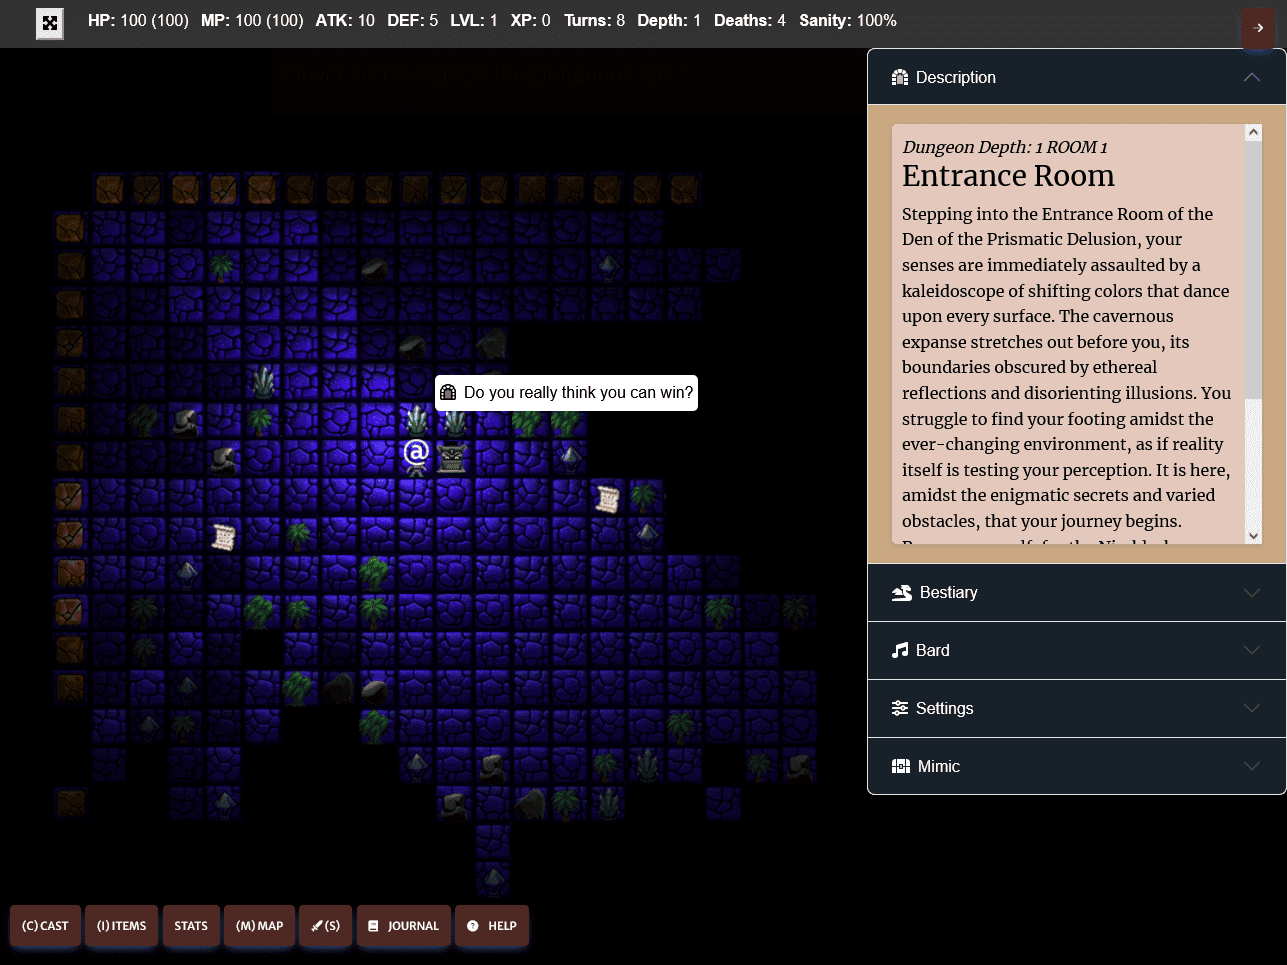This screenshot has width=1287, height=965.
Task: Collapse the side panel with the arrow button
Action: coord(1258,28)
